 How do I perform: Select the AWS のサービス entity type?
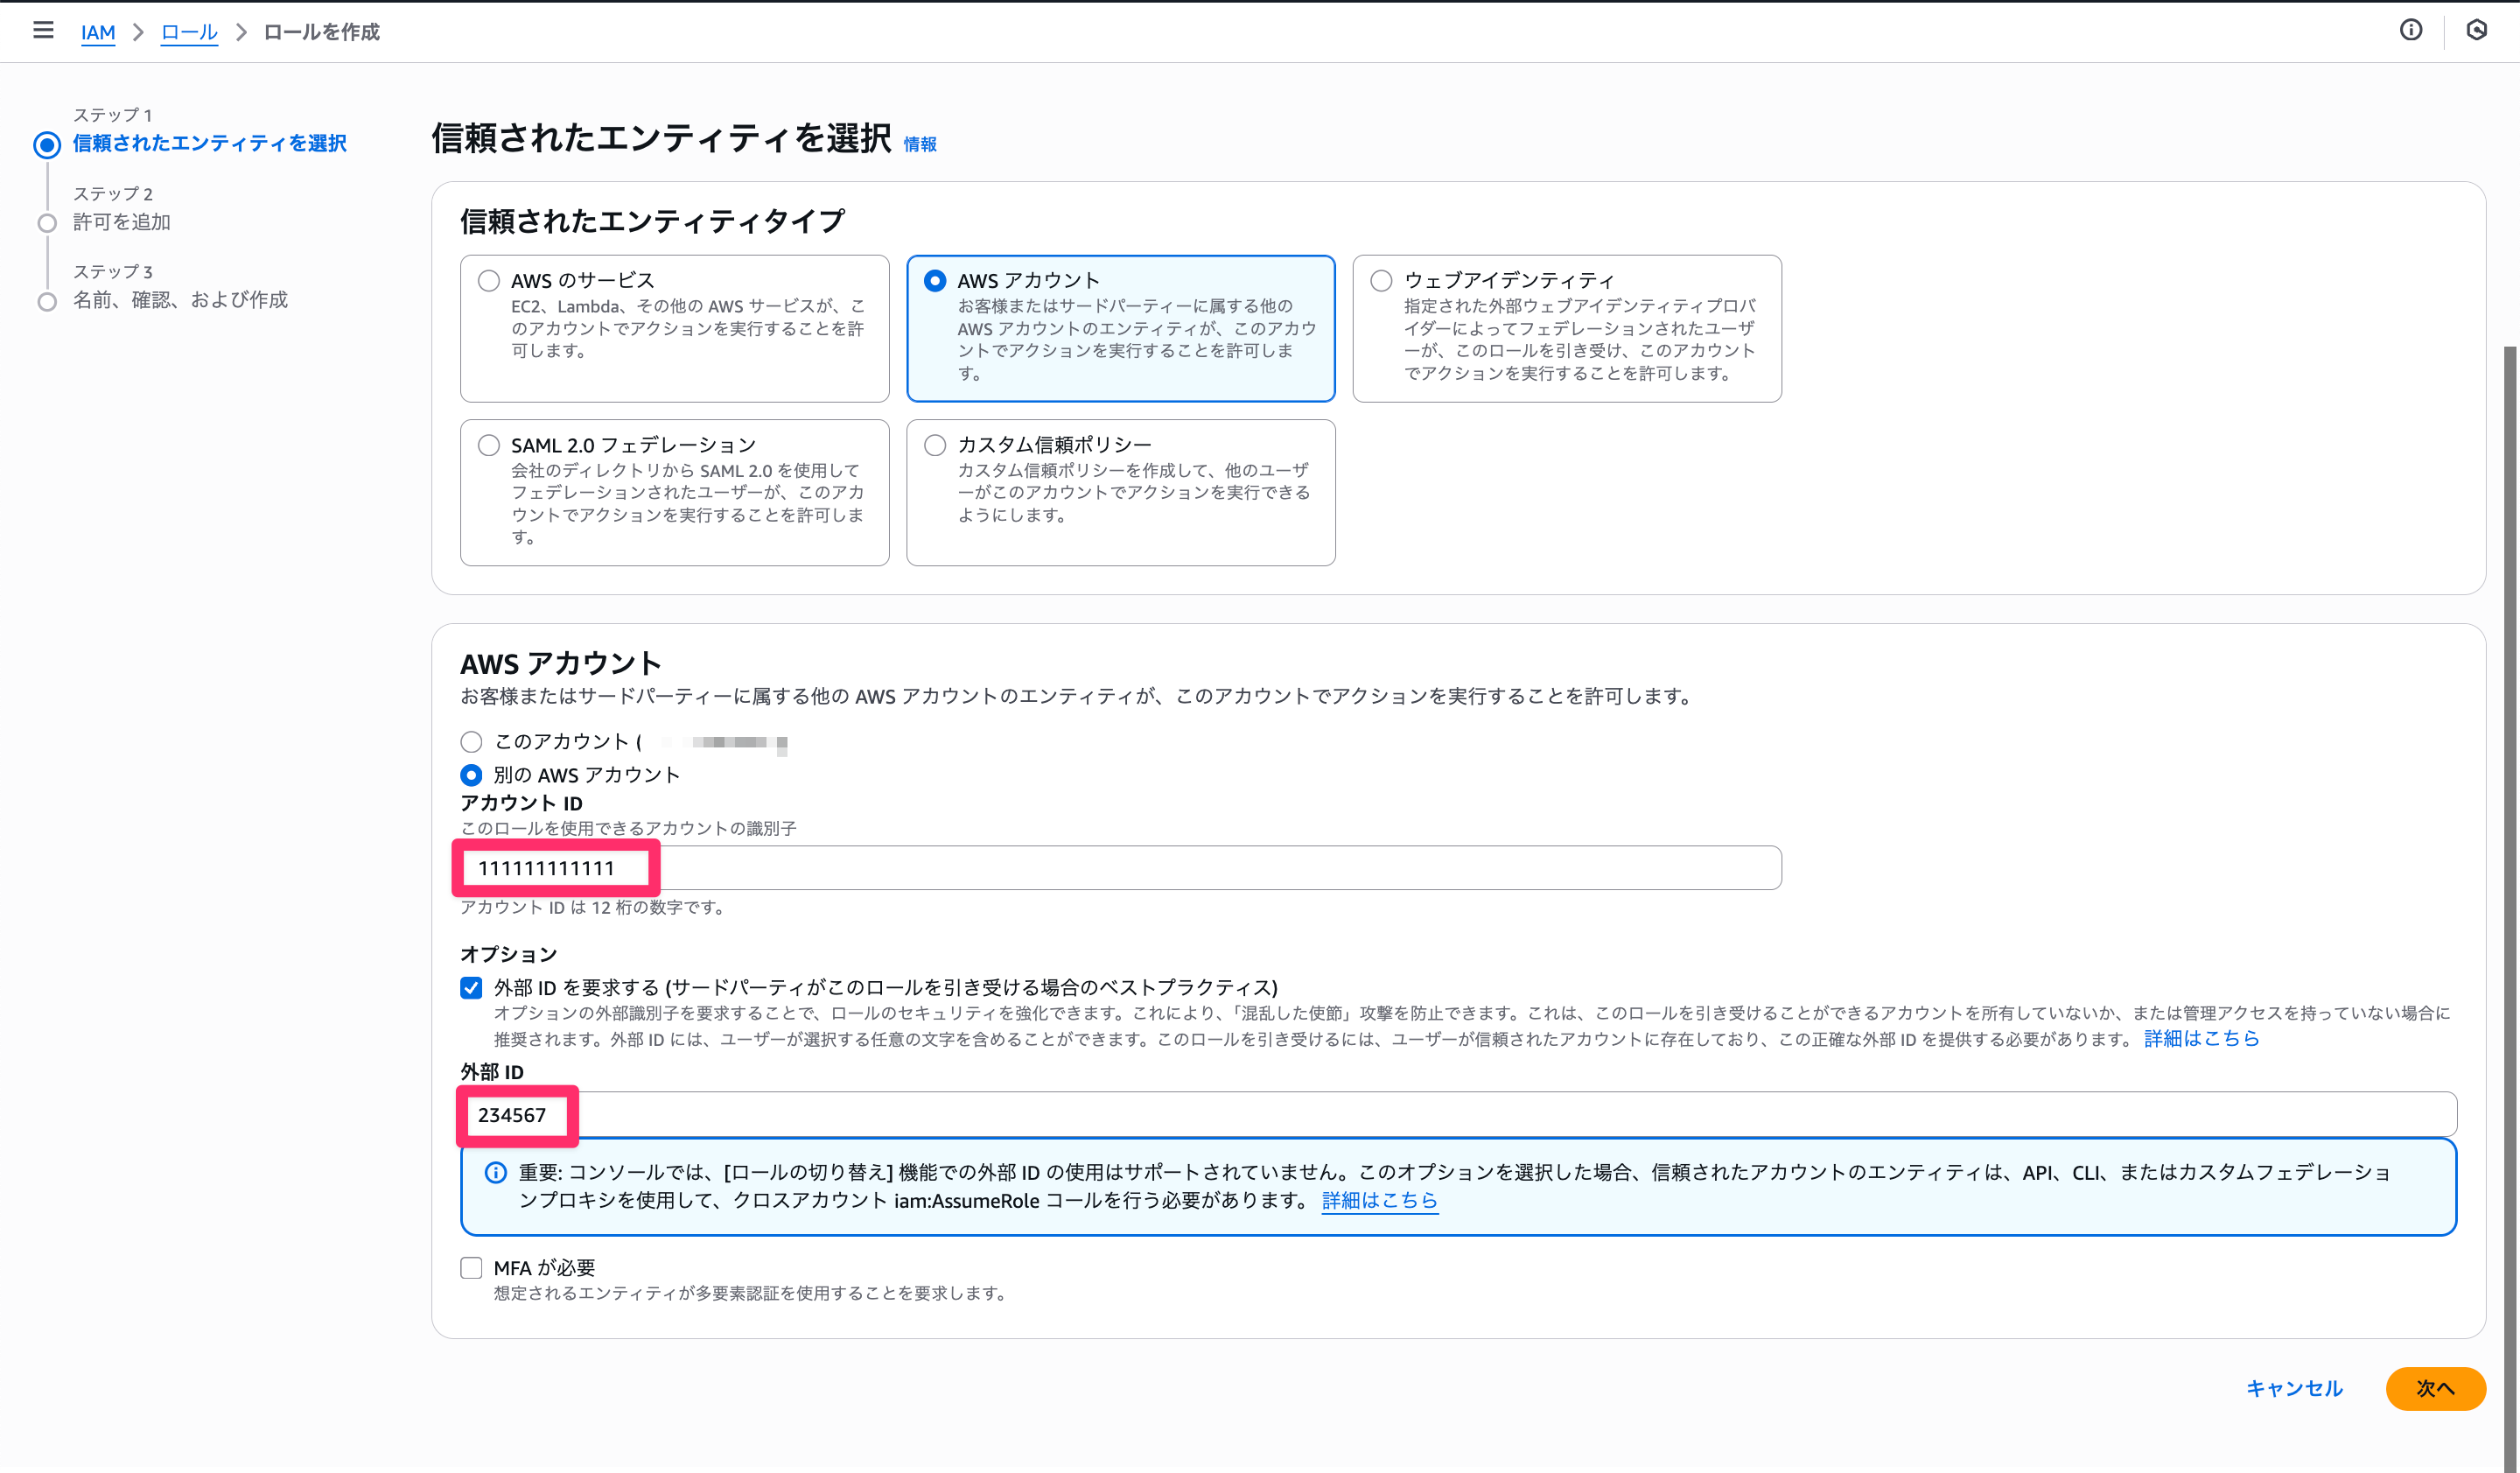pyautogui.click(x=489, y=281)
